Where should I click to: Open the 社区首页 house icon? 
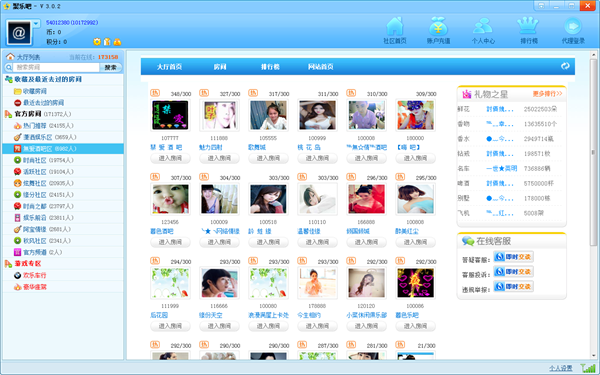tap(395, 27)
